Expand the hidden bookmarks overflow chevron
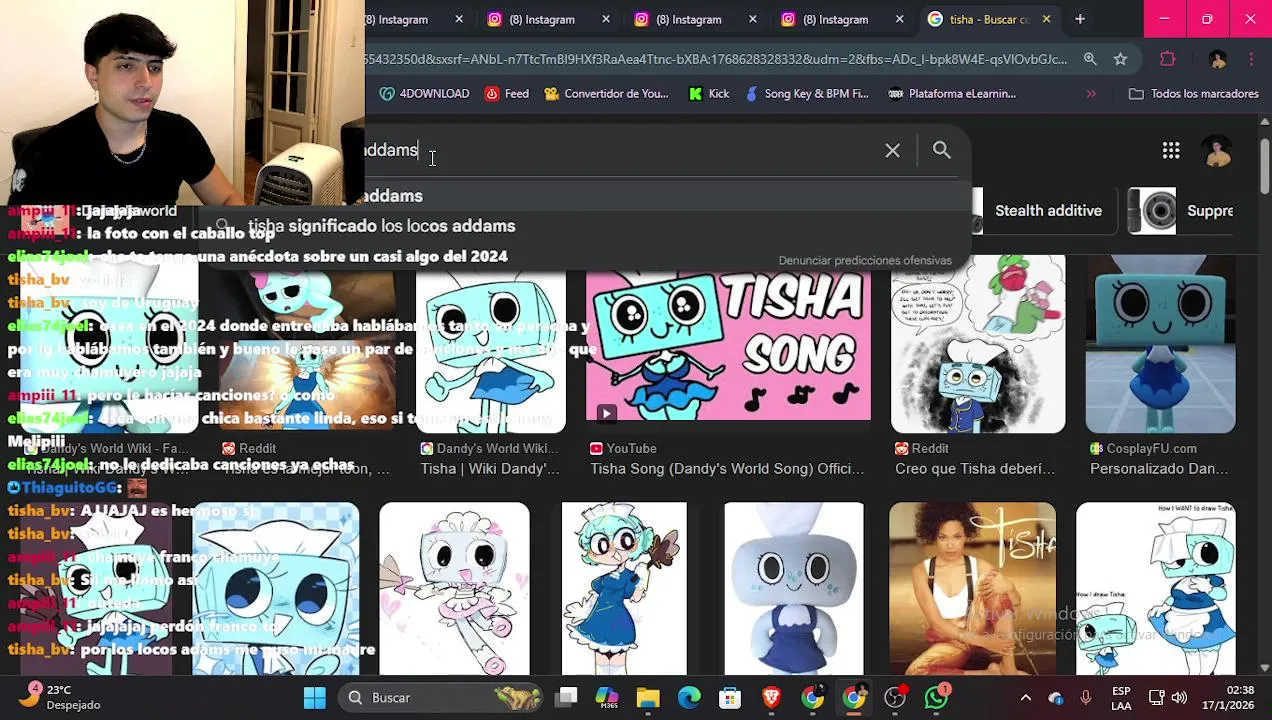Screen dimensions: 1272x720 coord(1091,93)
